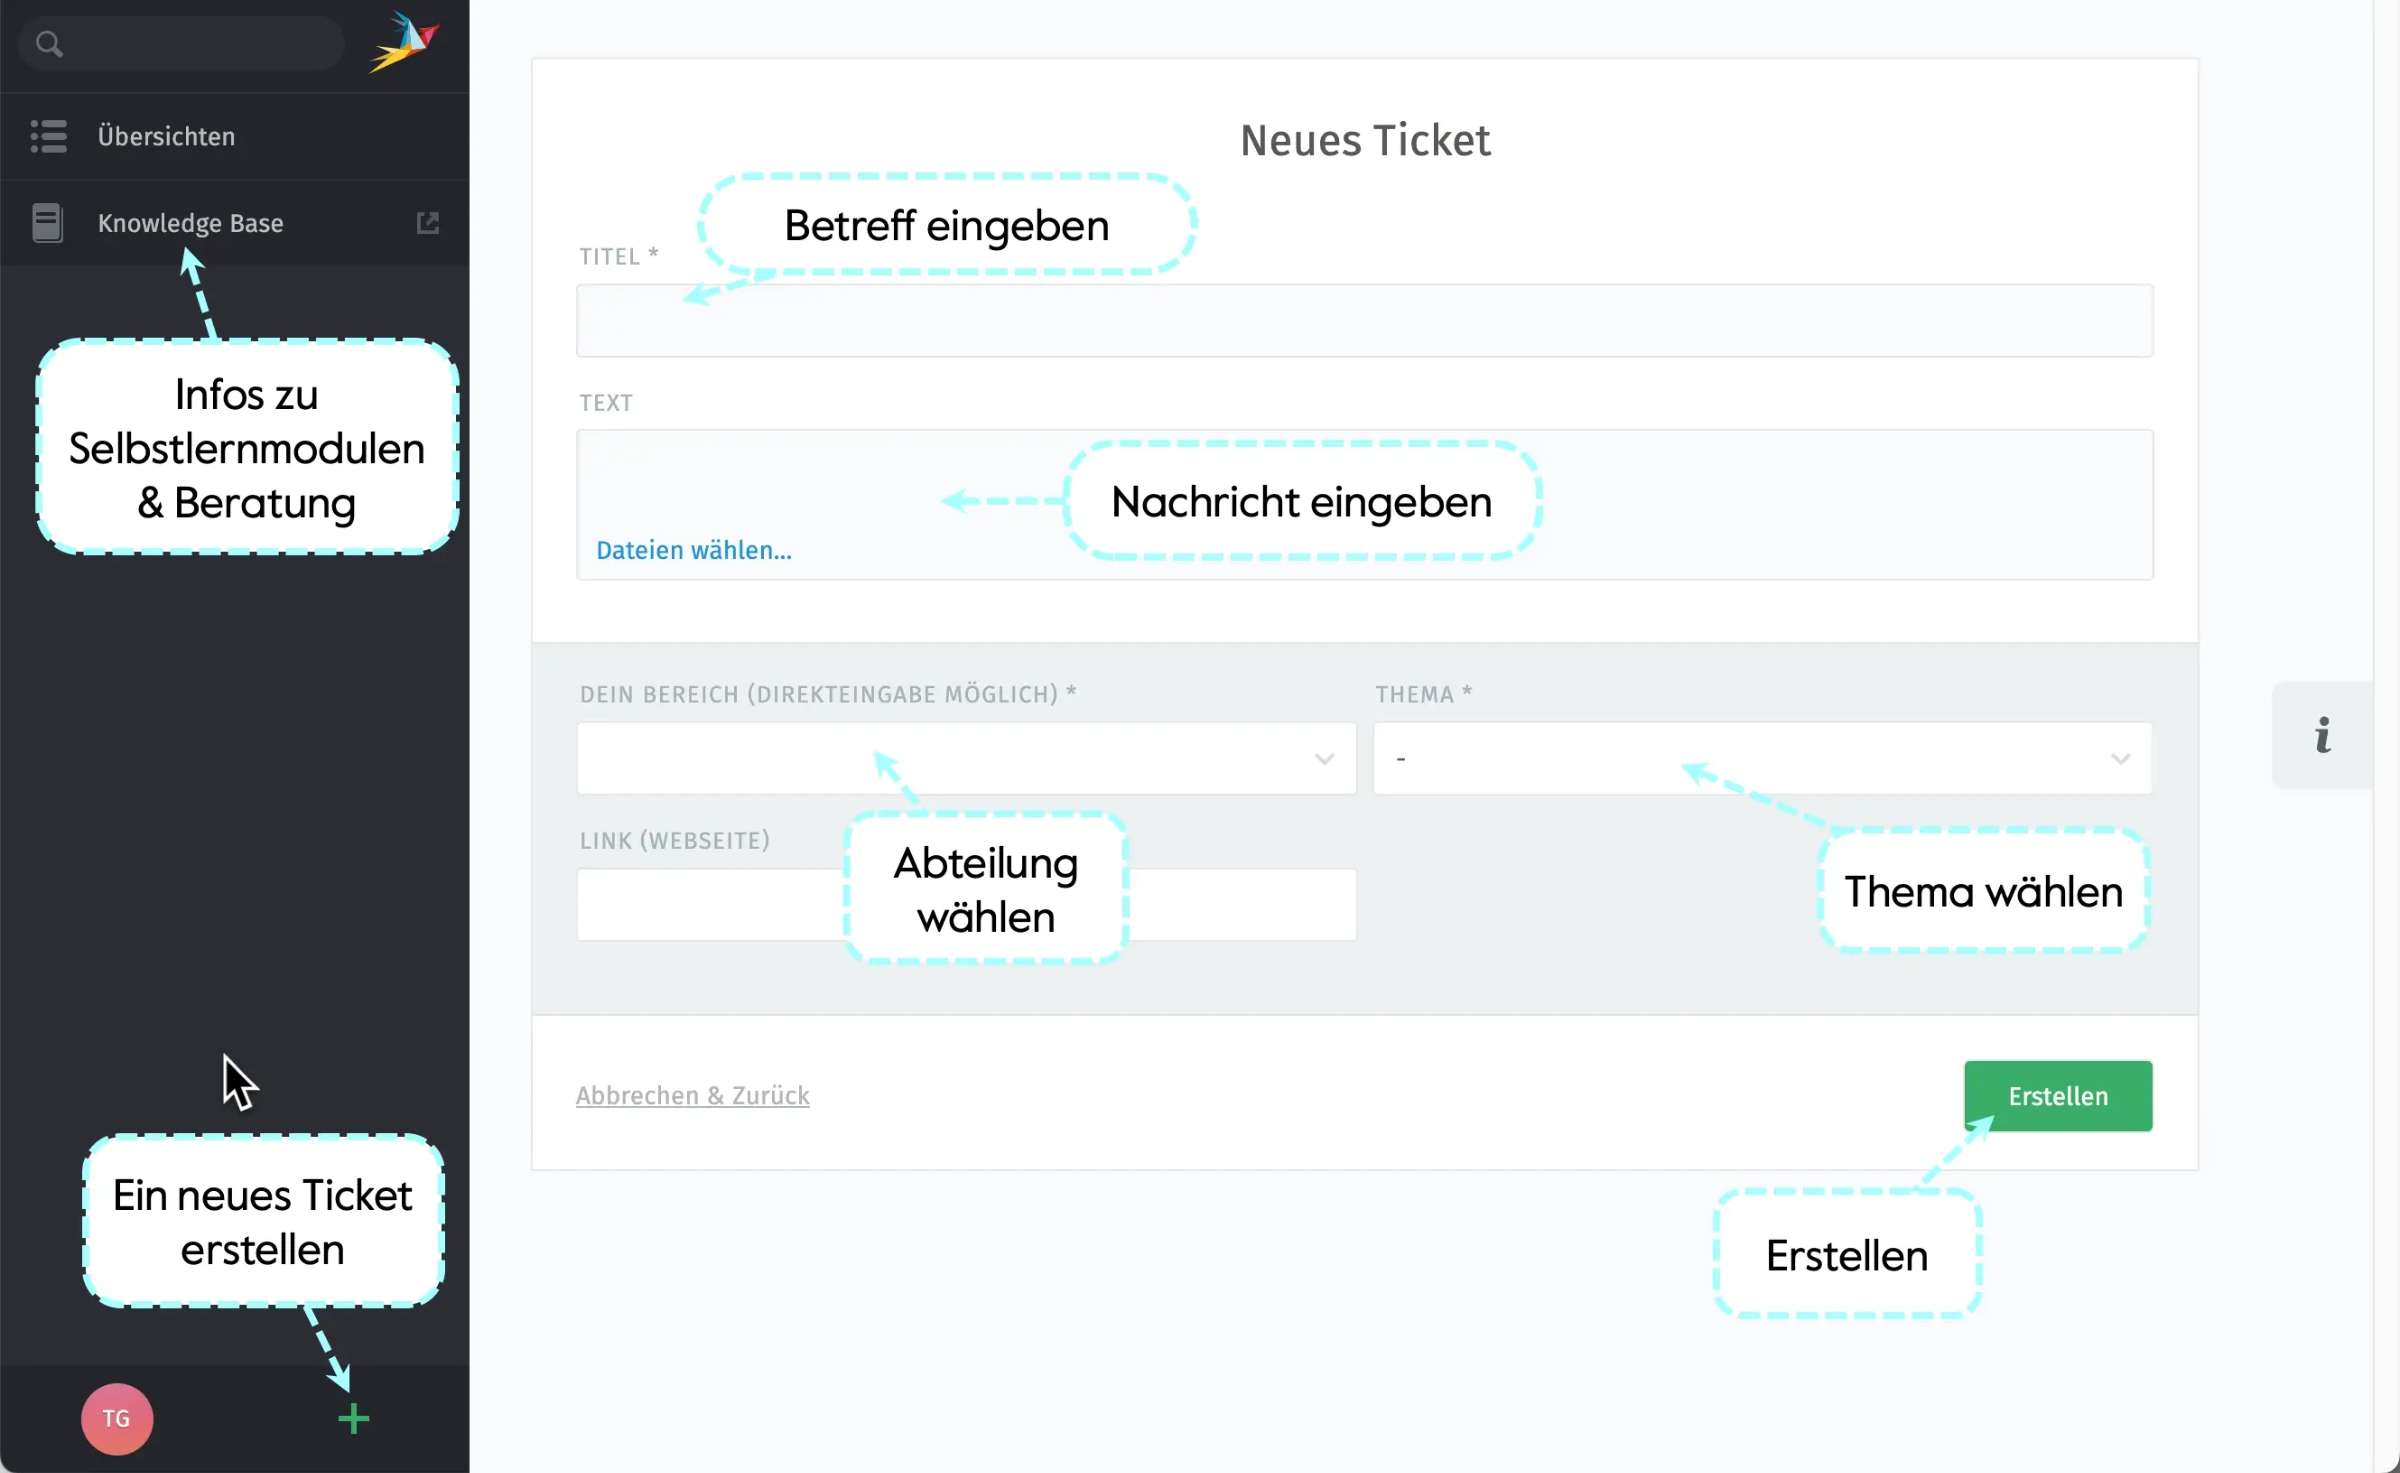Select the Knowledge Base menu entry
This screenshot has height=1473, width=2400.
coord(190,222)
